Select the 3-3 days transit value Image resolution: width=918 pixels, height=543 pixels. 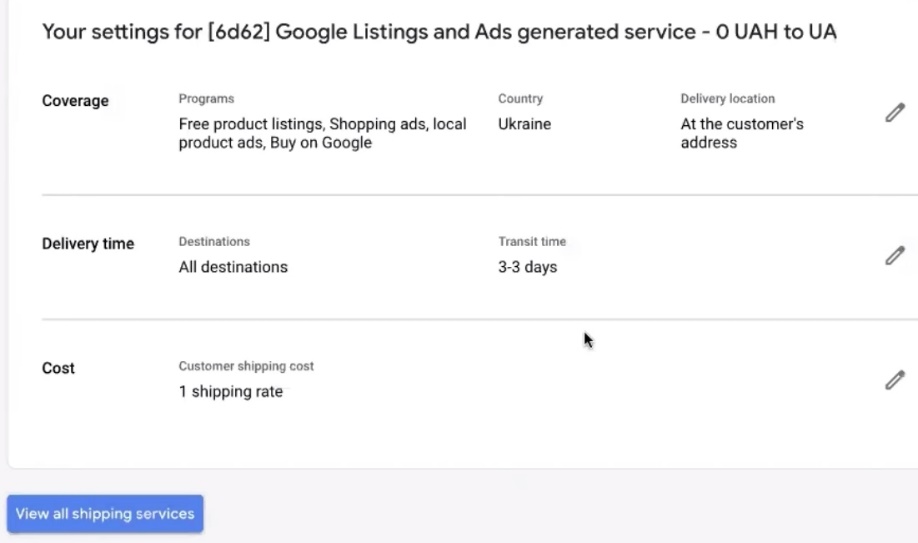click(527, 267)
